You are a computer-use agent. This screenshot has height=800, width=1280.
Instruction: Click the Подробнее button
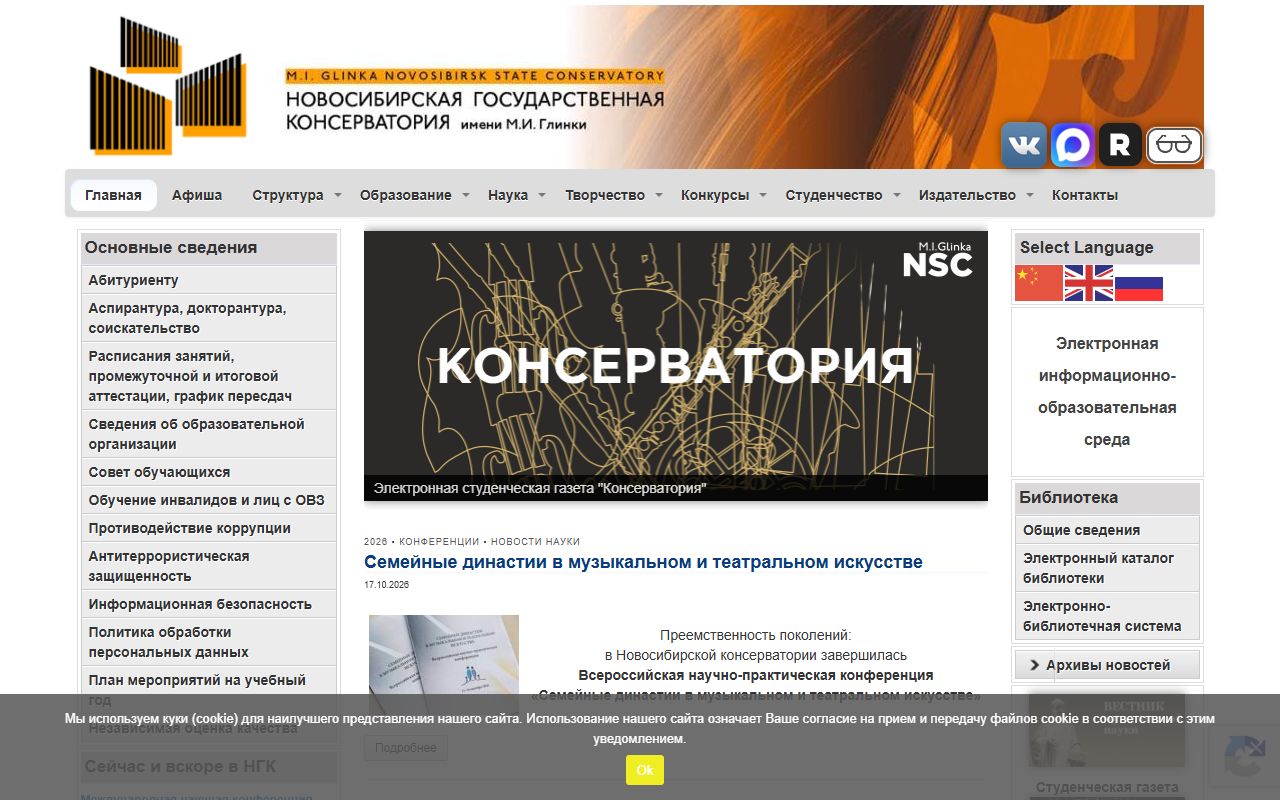pos(406,748)
